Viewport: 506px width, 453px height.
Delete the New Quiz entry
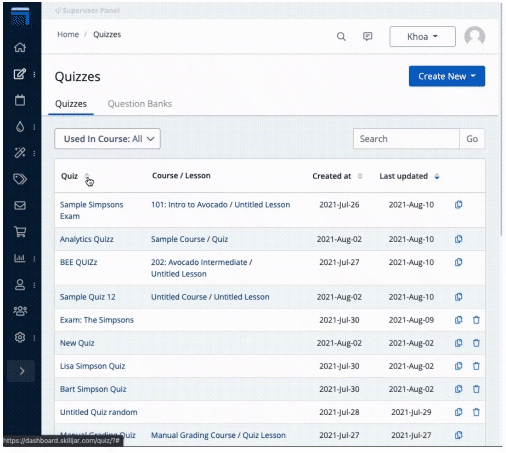pos(476,343)
